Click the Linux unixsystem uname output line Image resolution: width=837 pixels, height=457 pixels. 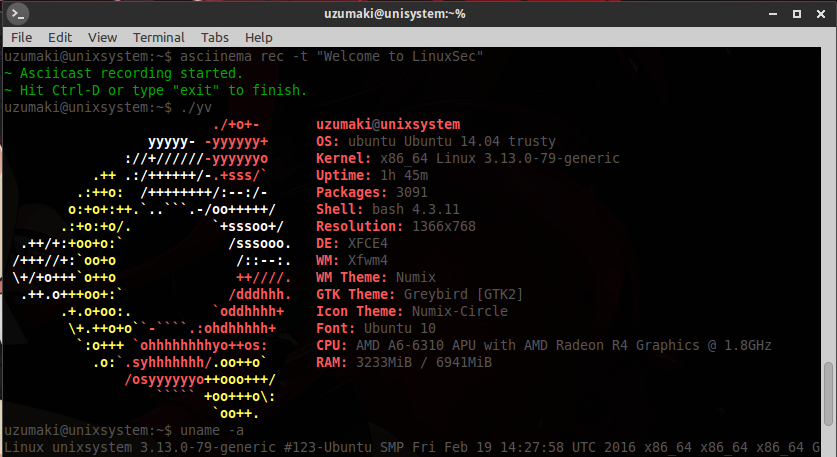pyautogui.click(x=412, y=447)
